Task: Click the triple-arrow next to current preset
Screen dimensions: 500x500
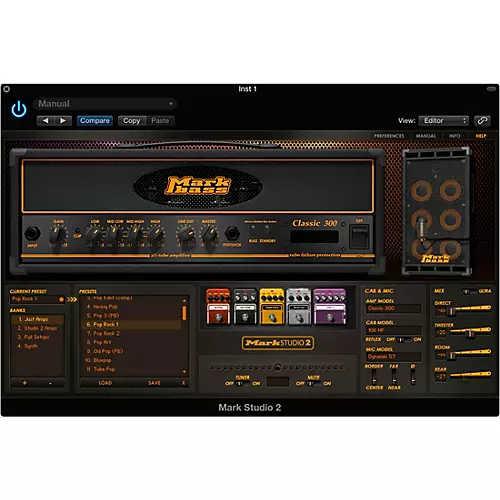Action: click(x=72, y=299)
